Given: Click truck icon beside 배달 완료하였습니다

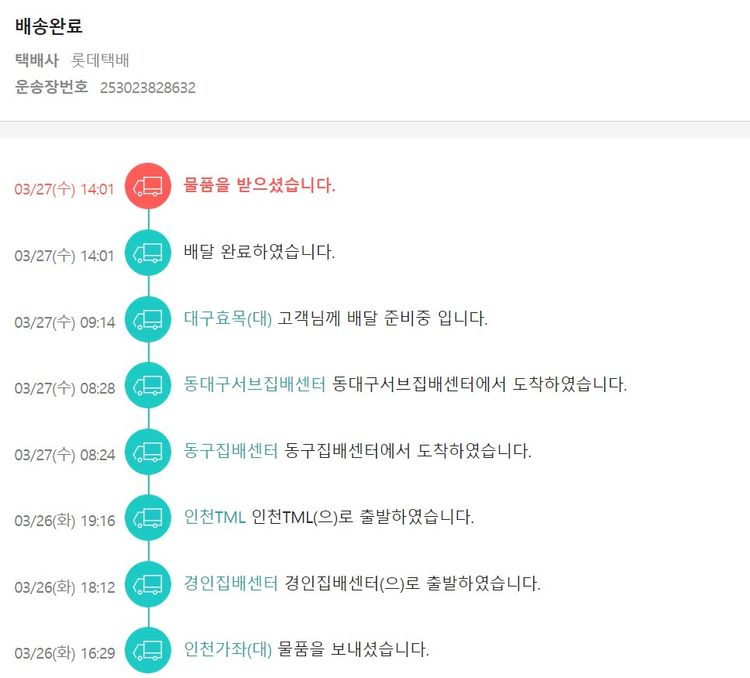Looking at the screenshot, I should tap(148, 253).
